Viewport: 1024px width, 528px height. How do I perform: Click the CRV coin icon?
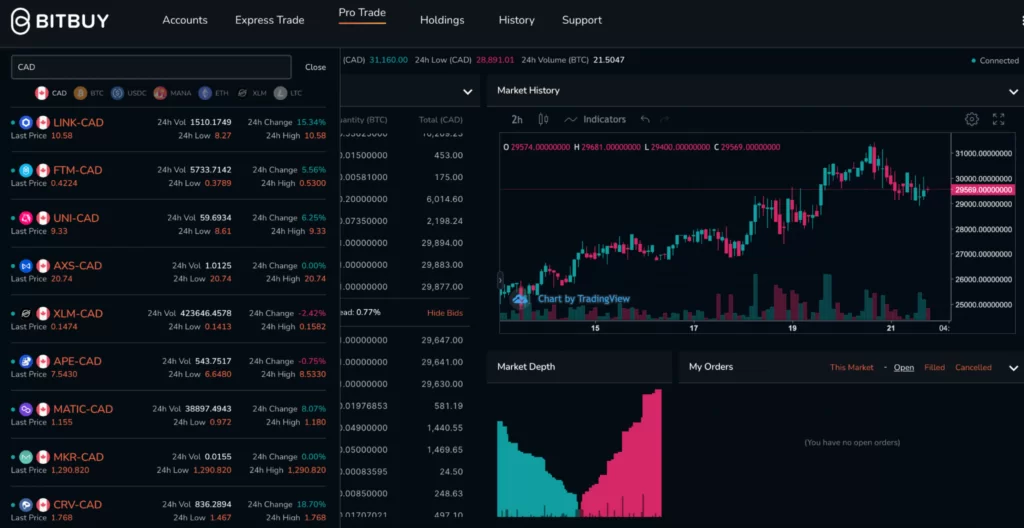coord(26,504)
